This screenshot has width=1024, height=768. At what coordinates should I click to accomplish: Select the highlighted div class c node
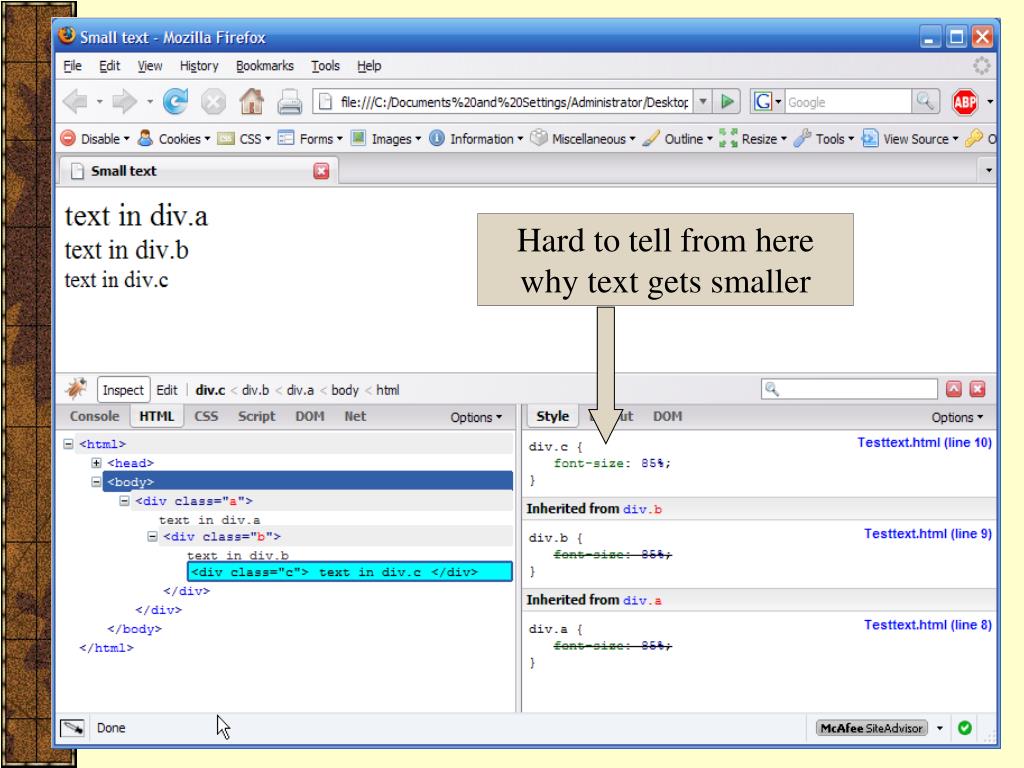(x=349, y=572)
